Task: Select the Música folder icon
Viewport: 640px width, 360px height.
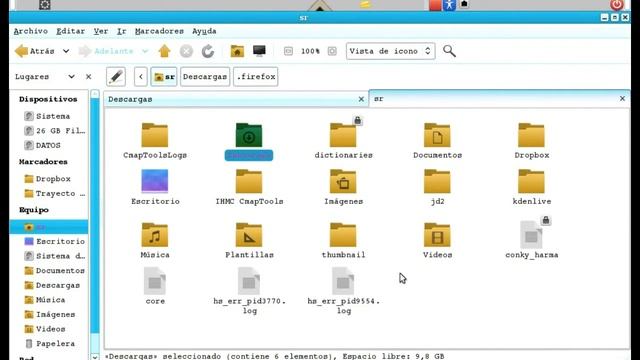Action: (x=155, y=235)
